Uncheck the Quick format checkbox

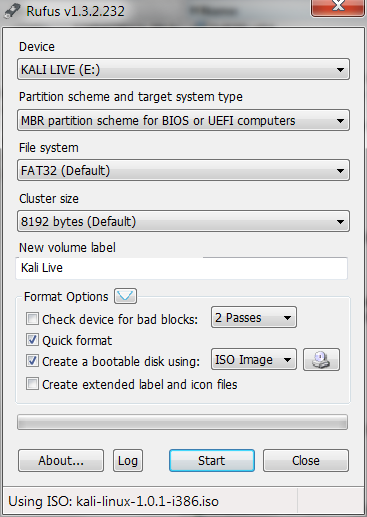[x=32, y=340]
